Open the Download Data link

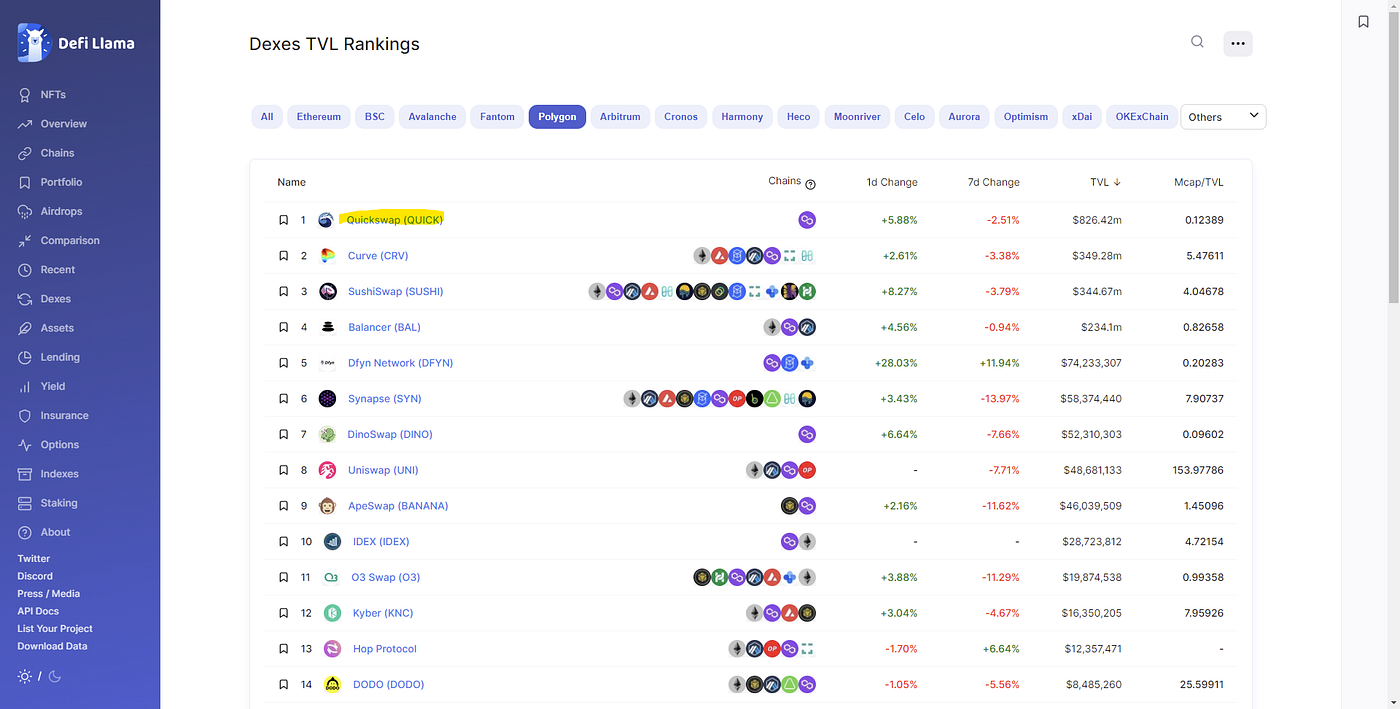pos(52,646)
